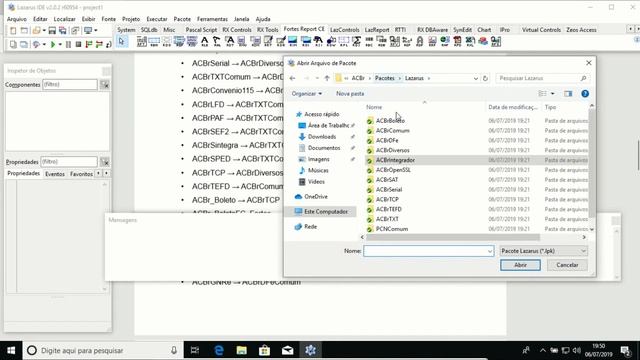Click the New Unit toolbar icon
The width and height of the screenshot is (640, 360).
(13, 31)
